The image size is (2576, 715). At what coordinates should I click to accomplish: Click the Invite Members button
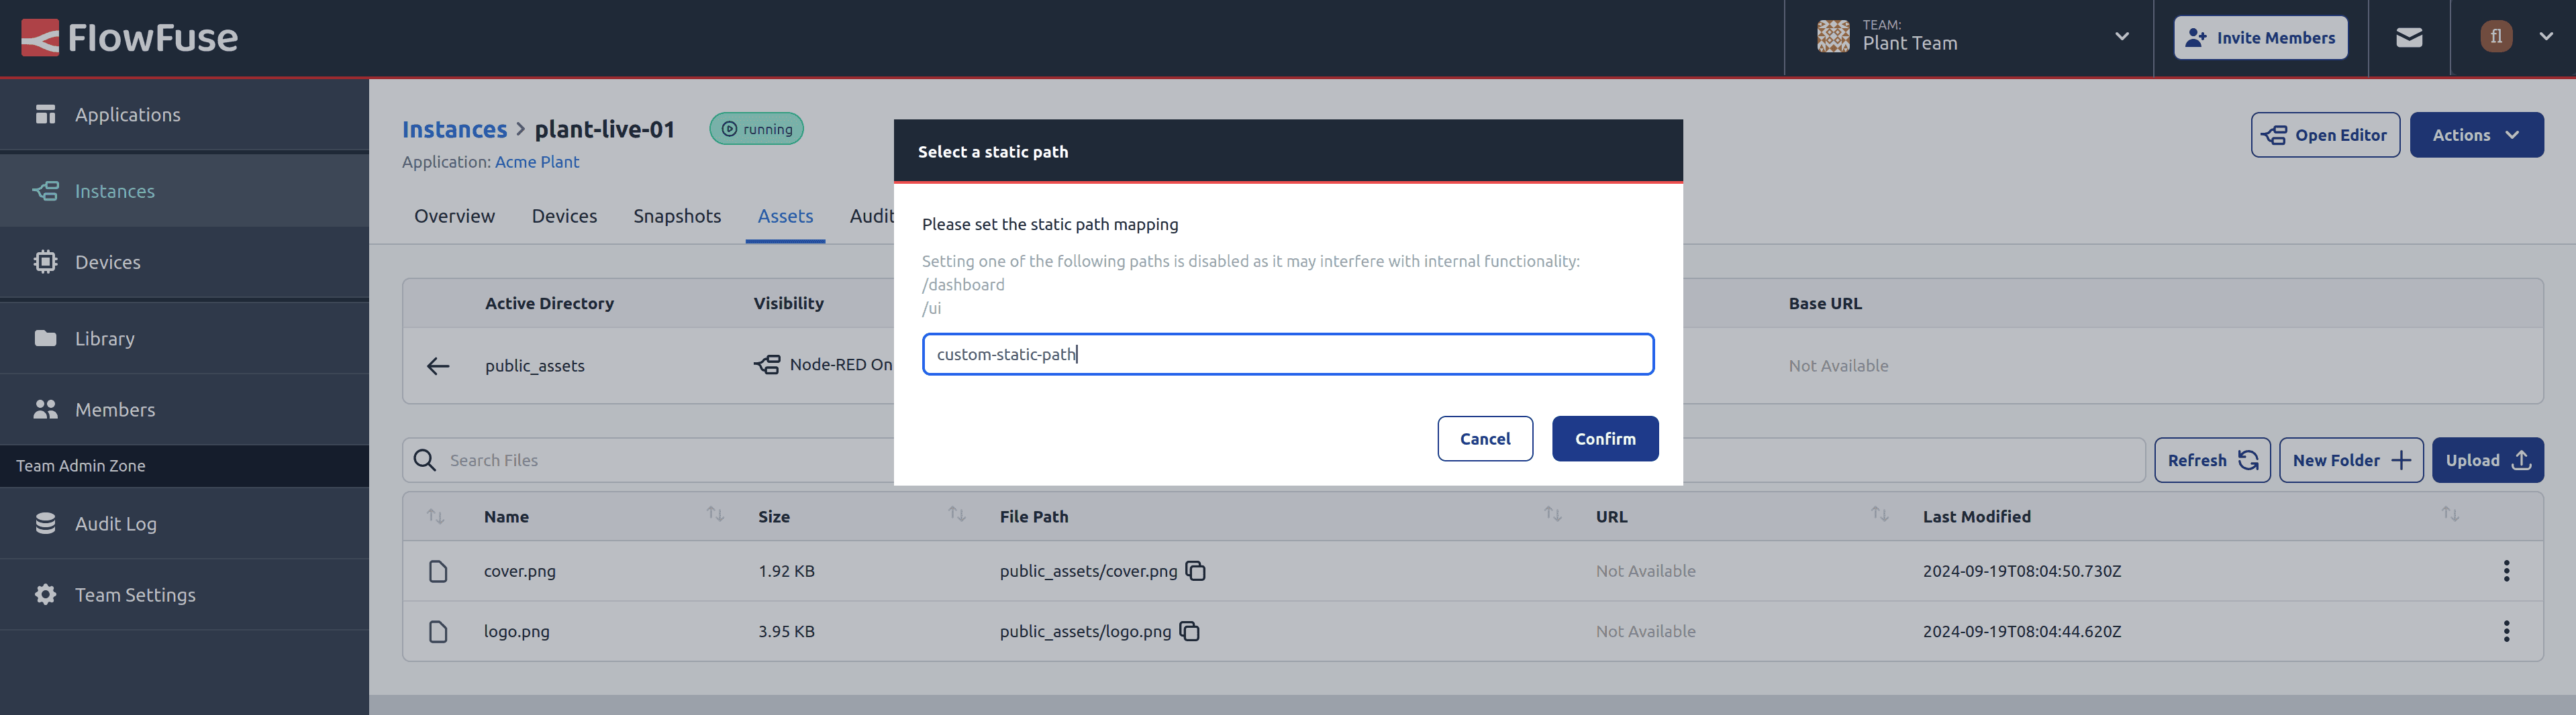click(2260, 37)
